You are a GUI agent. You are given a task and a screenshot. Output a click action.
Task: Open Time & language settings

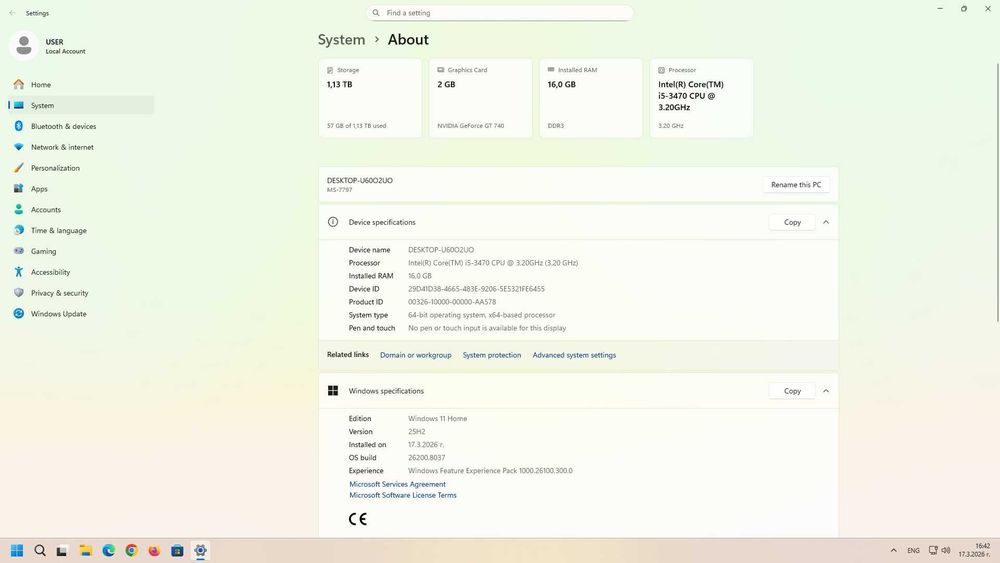(81, 230)
